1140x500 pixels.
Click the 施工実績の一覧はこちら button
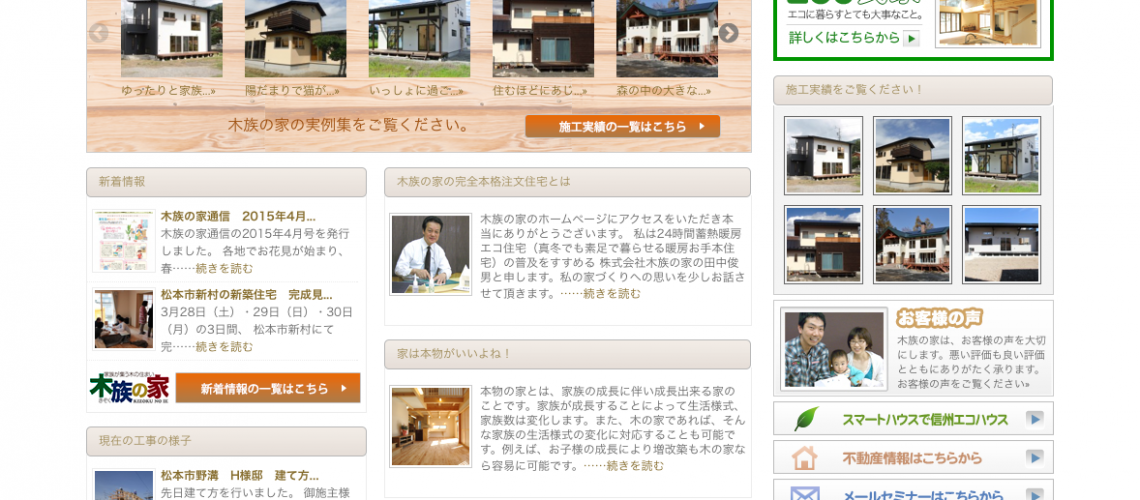point(622,126)
